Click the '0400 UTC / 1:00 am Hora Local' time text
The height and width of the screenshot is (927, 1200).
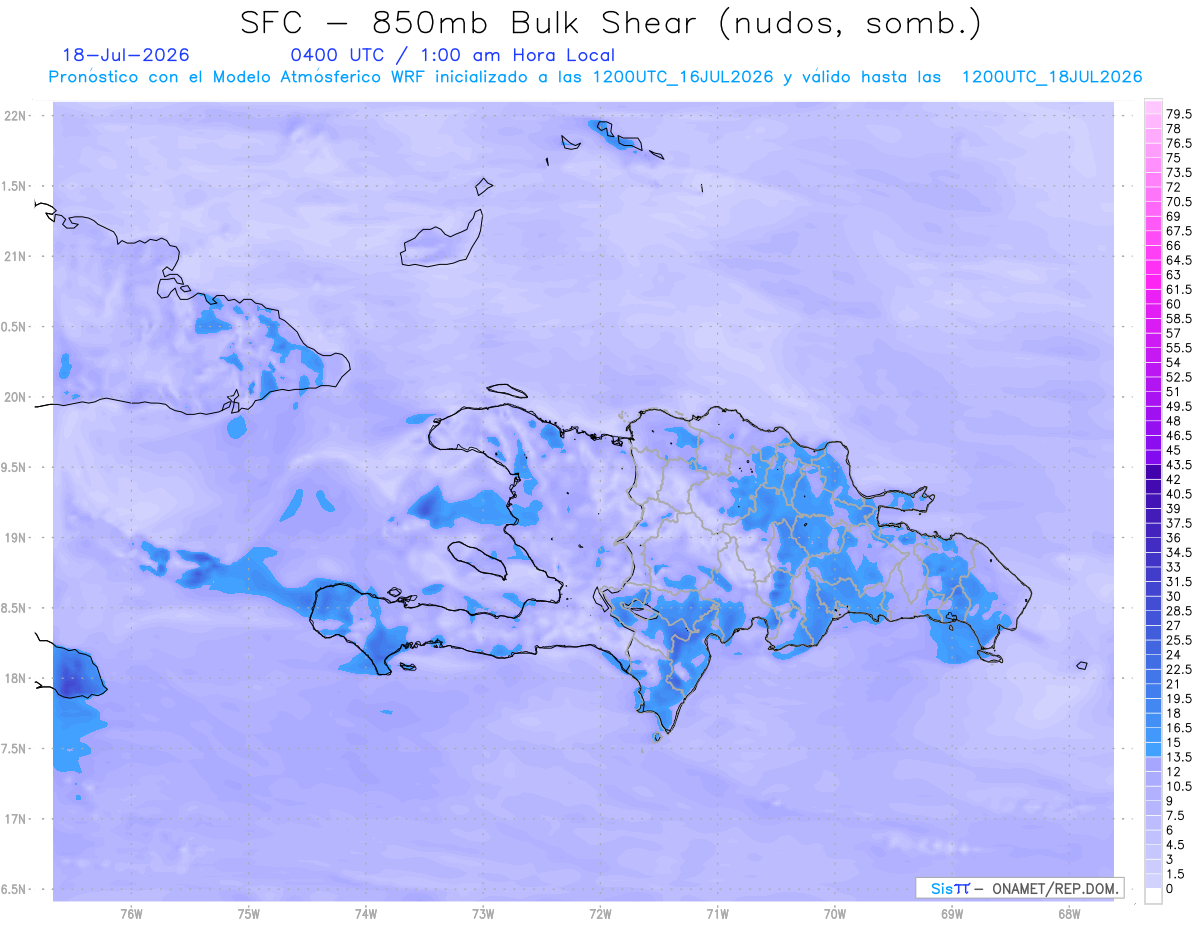pyautogui.click(x=452, y=55)
